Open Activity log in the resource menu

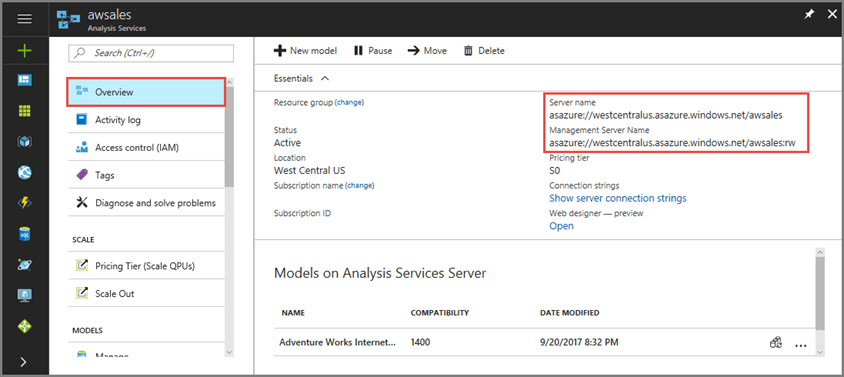tap(146, 120)
